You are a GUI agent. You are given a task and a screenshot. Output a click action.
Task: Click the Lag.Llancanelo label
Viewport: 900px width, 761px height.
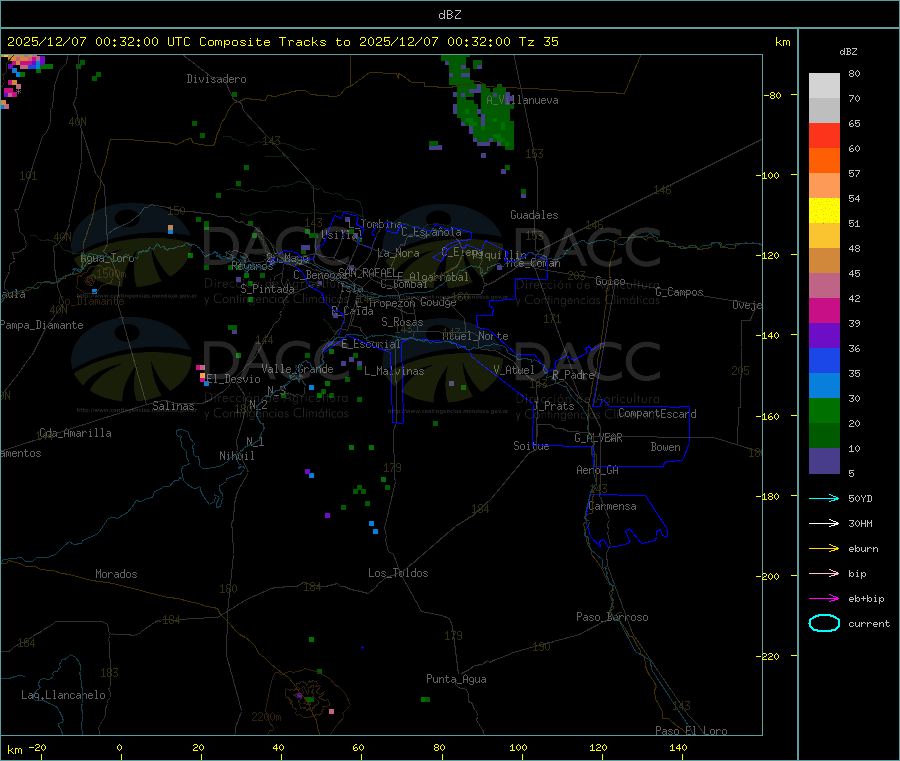pyautogui.click(x=63, y=695)
